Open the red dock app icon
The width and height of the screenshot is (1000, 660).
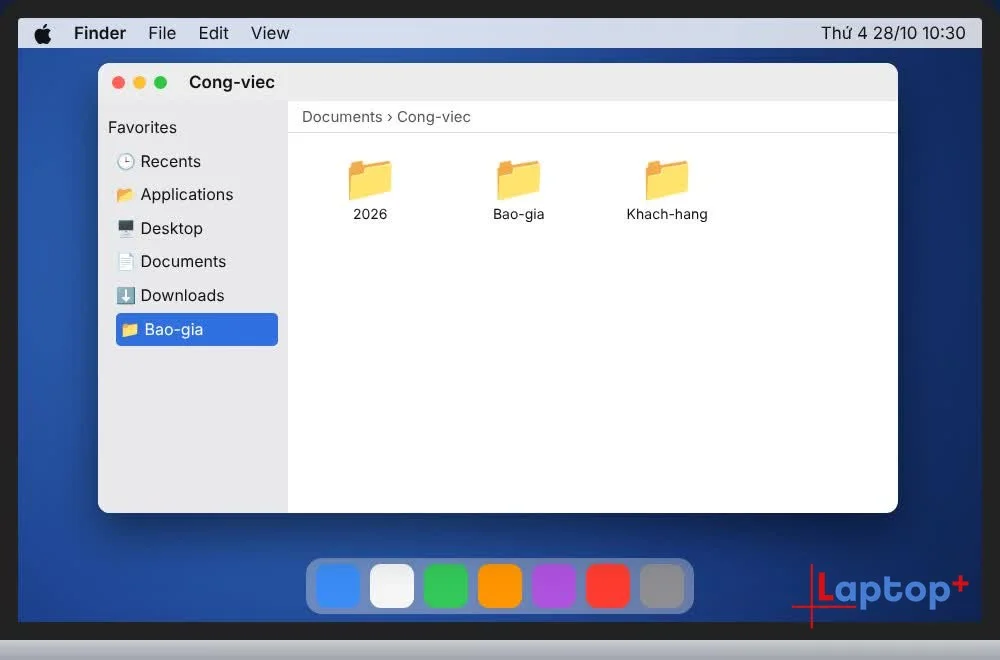[x=608, y=585]
